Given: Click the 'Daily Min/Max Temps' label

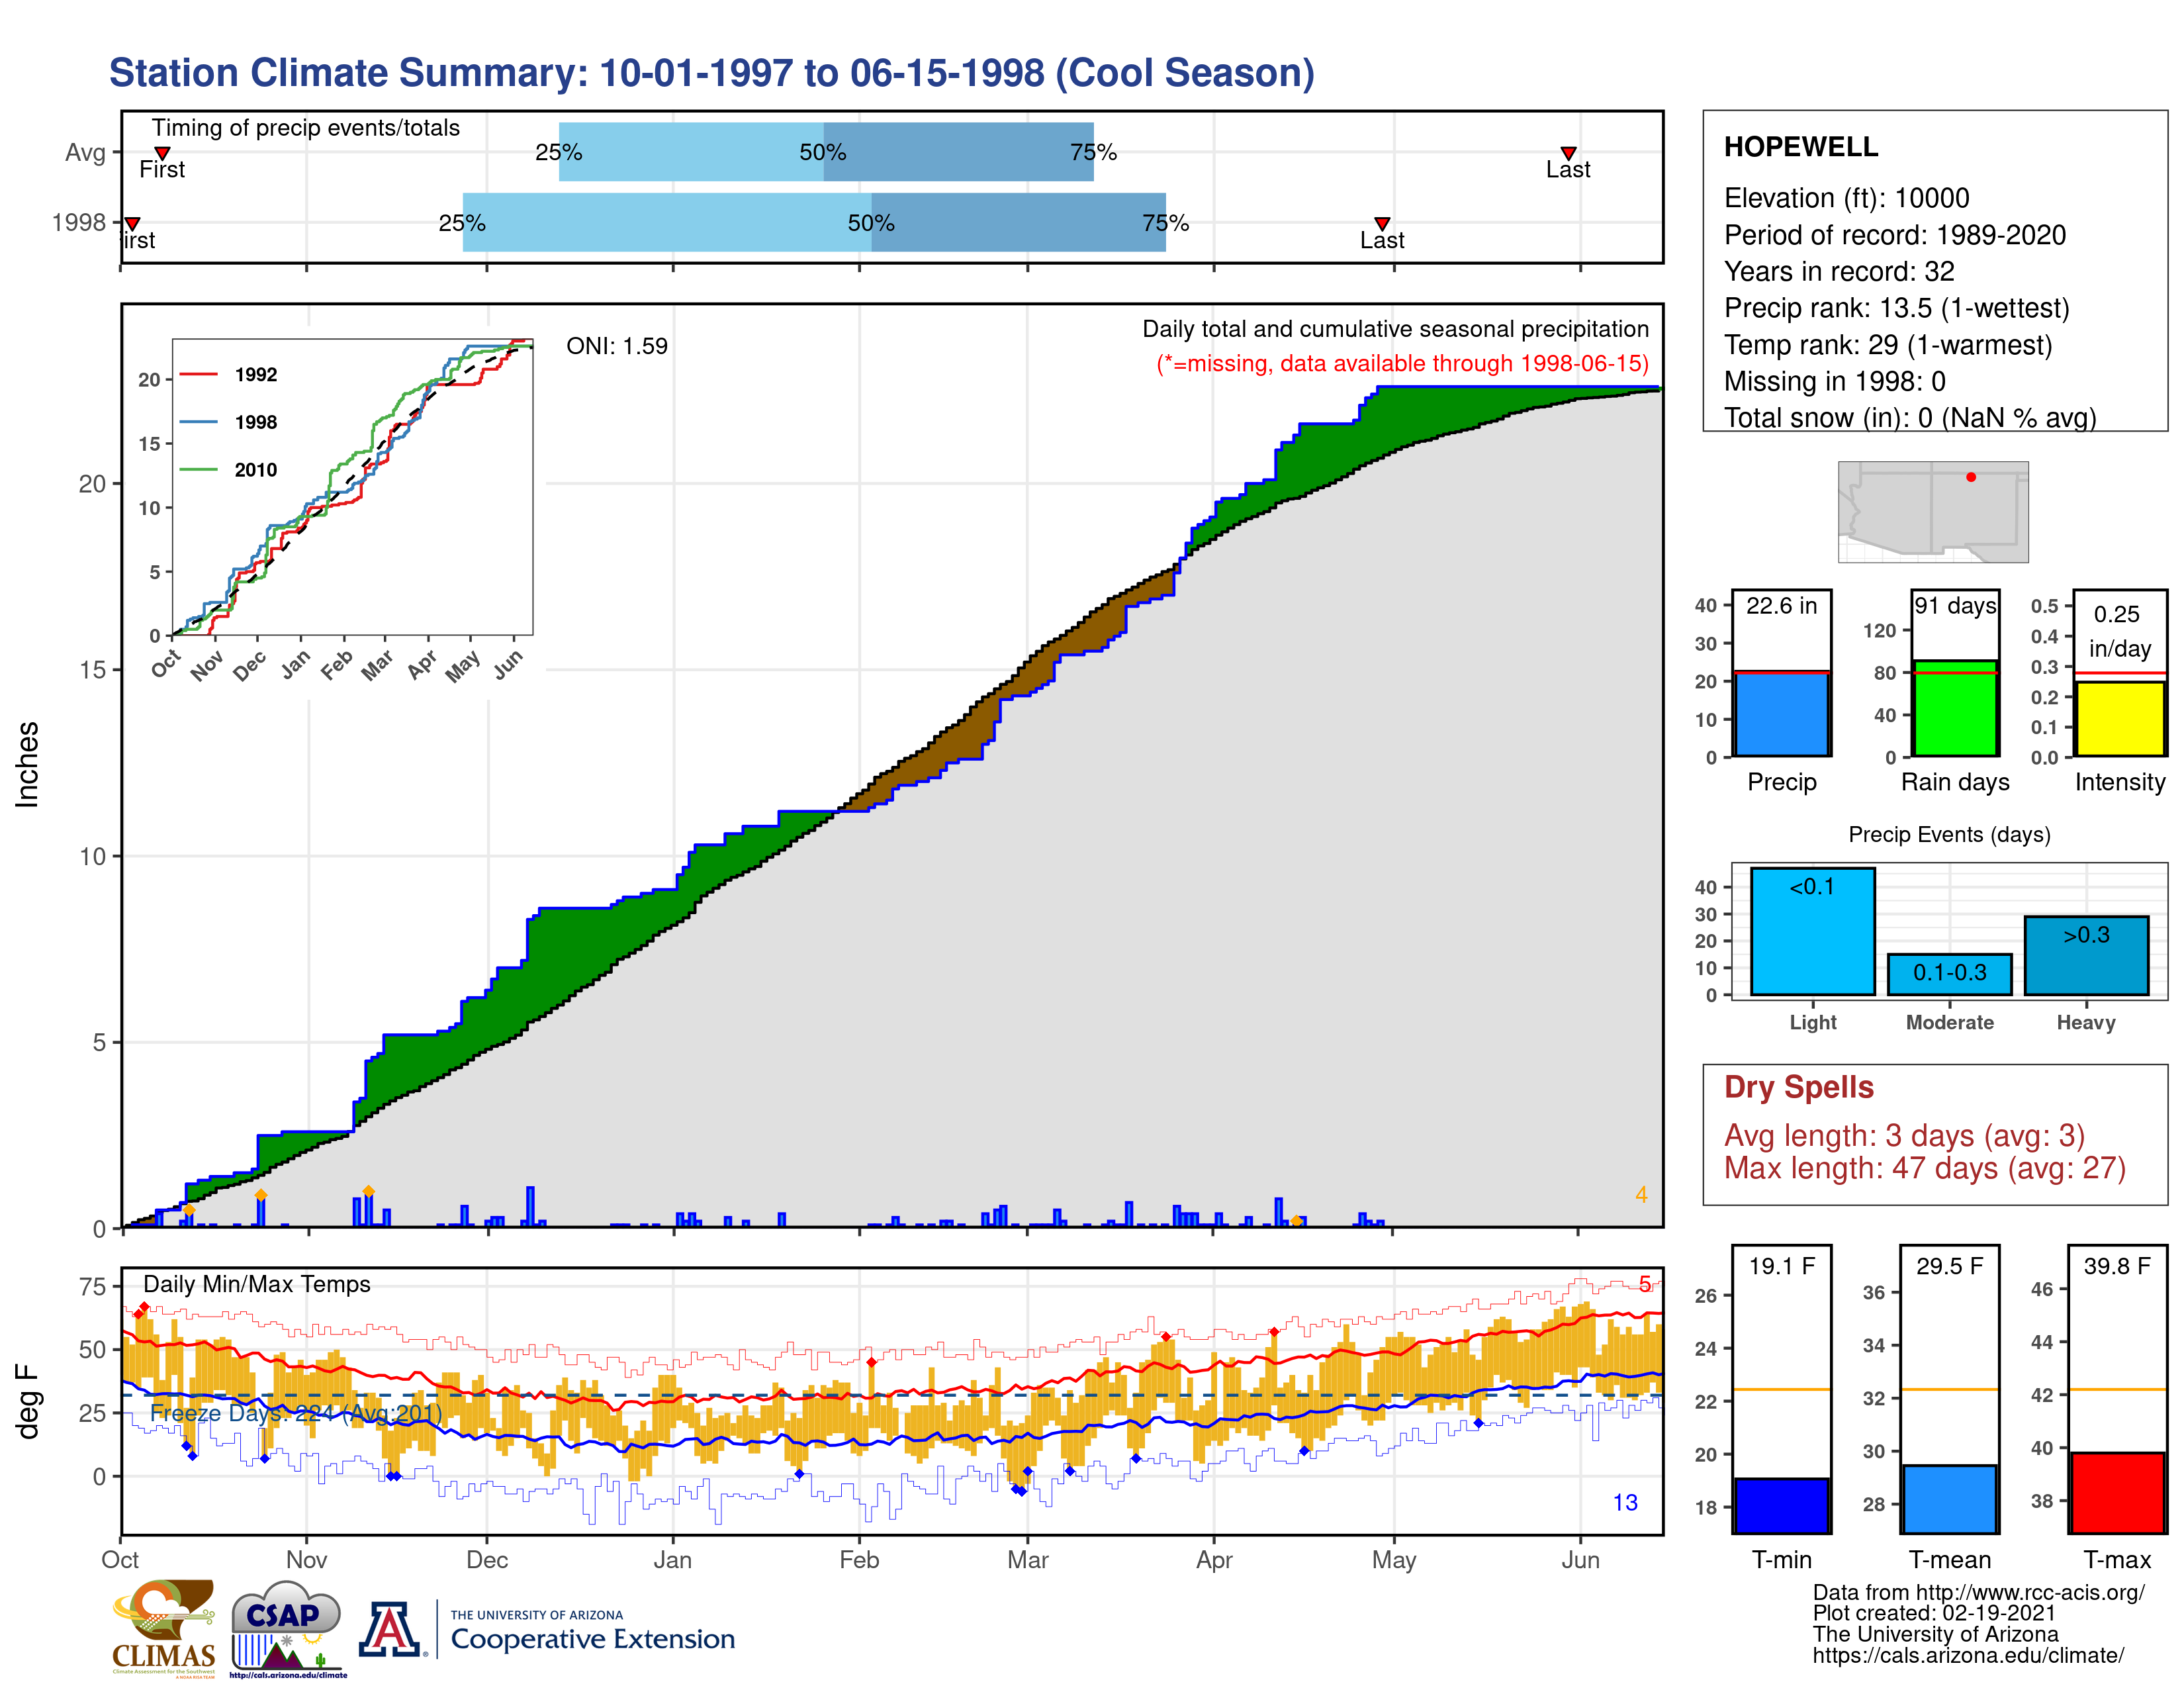Looking at the screenshot, I should coord(257,1284).
